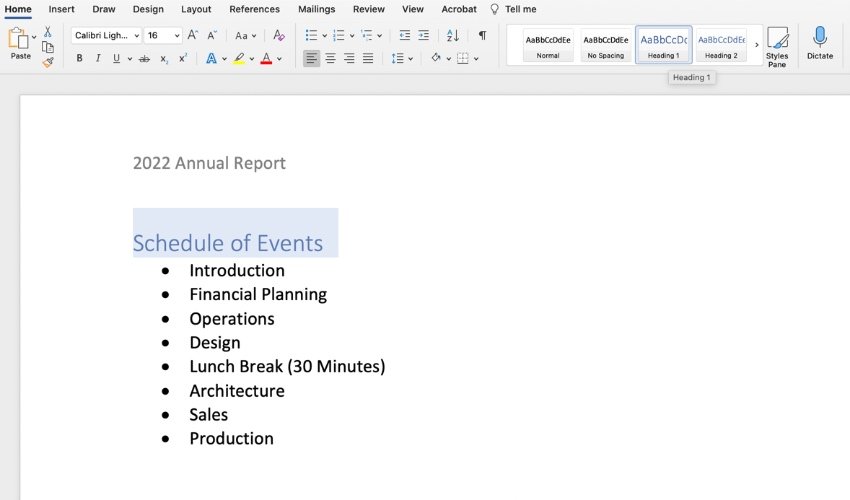The width and height of the screenshot is (850, 500).
Task: Click the Tell me search field
Action: pyautogui.click(x=513, y=9)
